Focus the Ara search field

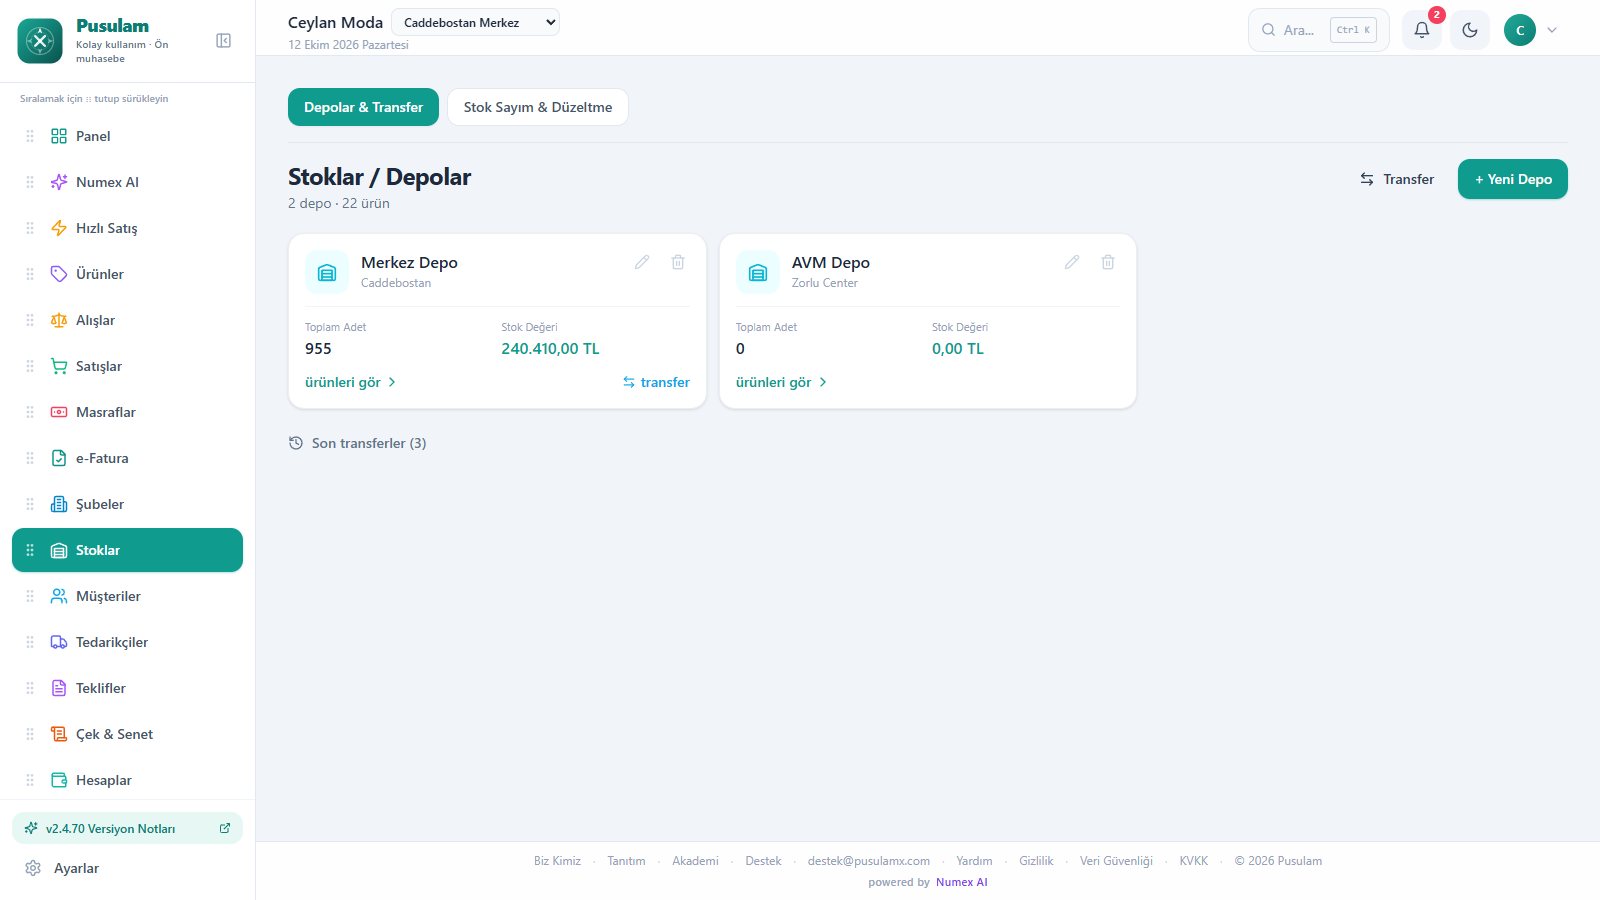click(x=1318, y=30)
